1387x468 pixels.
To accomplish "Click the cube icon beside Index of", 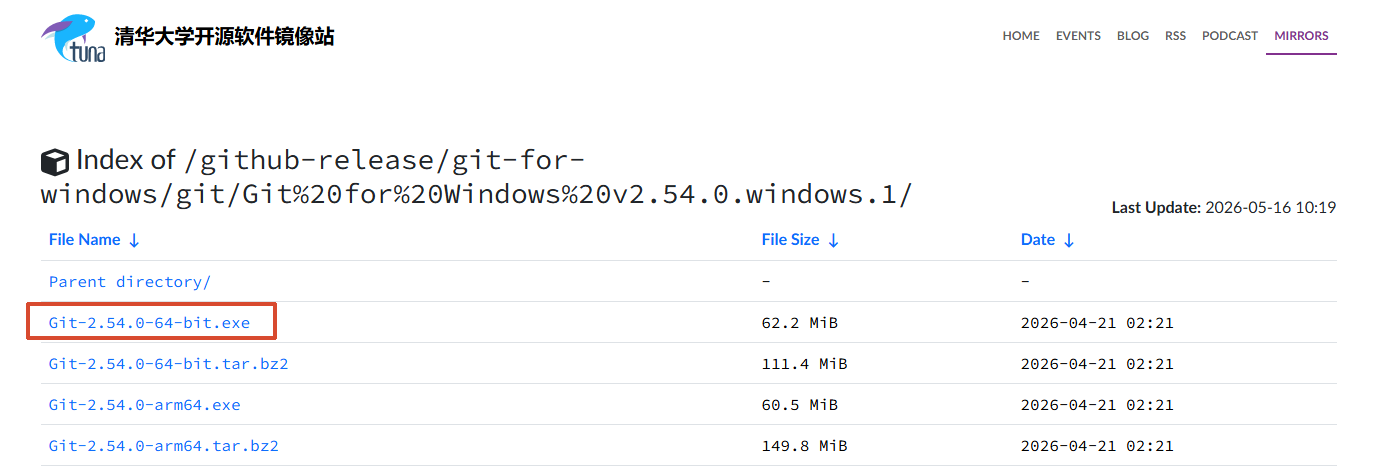I will pos(55,161).
